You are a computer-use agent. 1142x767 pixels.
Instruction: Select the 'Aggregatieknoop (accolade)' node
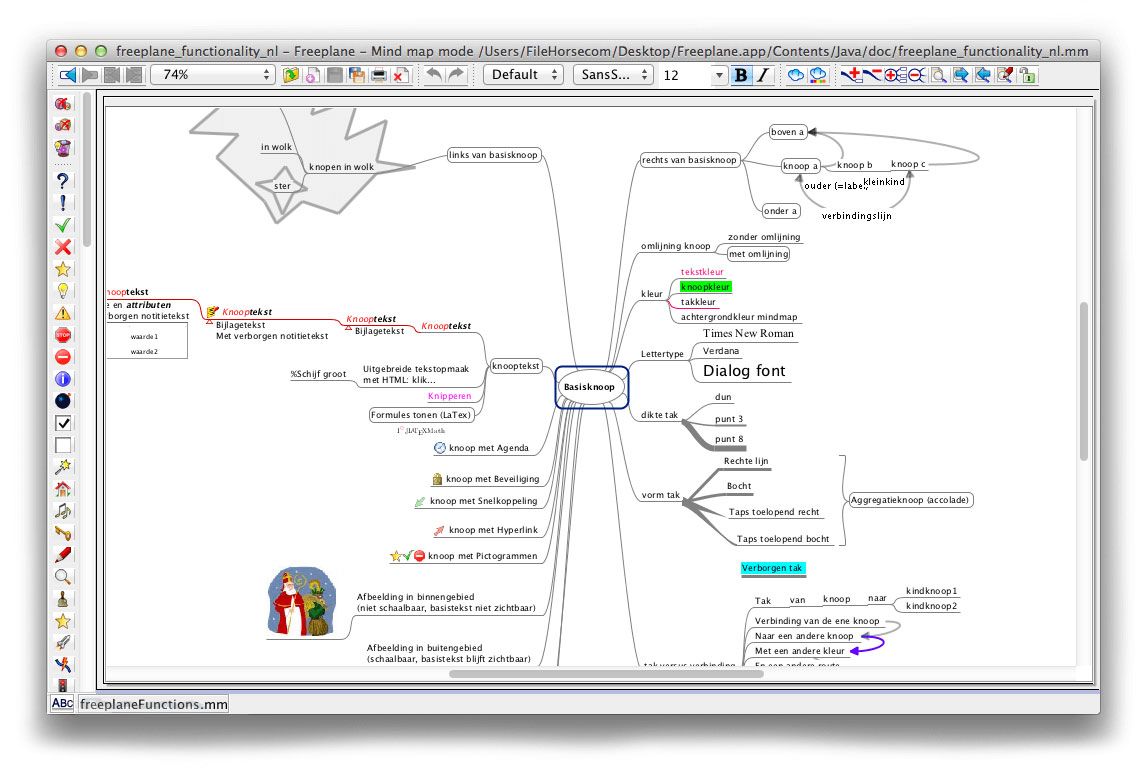[910, 500]
